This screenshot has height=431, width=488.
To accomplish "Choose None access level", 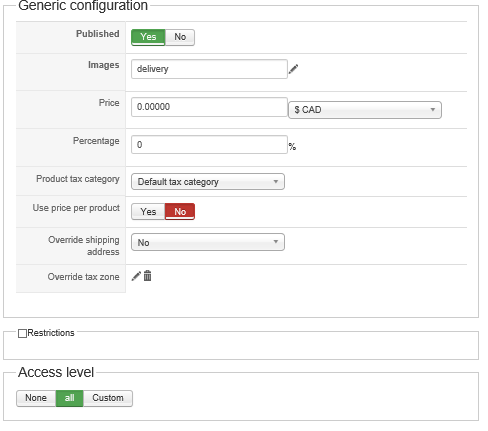I will tap(36, 398).
